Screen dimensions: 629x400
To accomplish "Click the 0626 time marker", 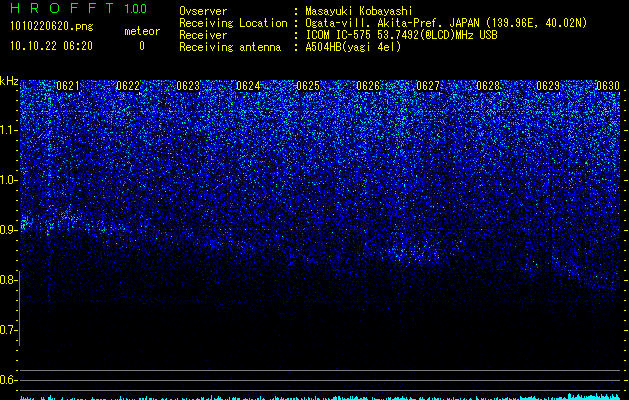I will pyautogui.click(x=368, y=86).
